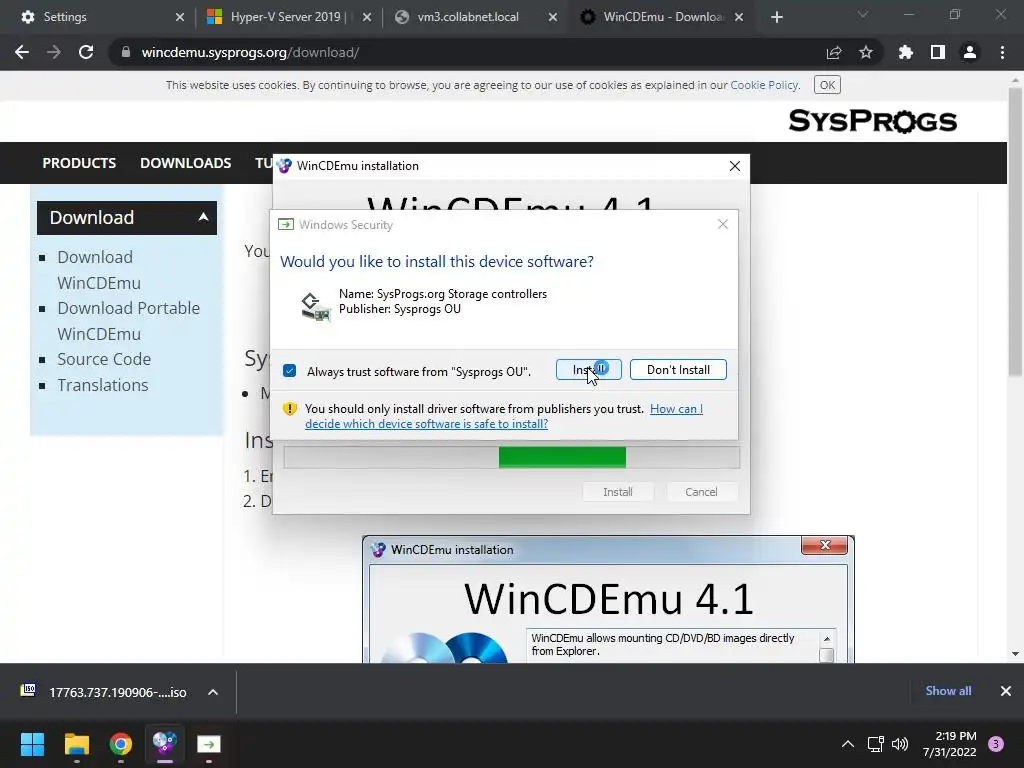Close the WinCDEmu installation window

(735, 166)
